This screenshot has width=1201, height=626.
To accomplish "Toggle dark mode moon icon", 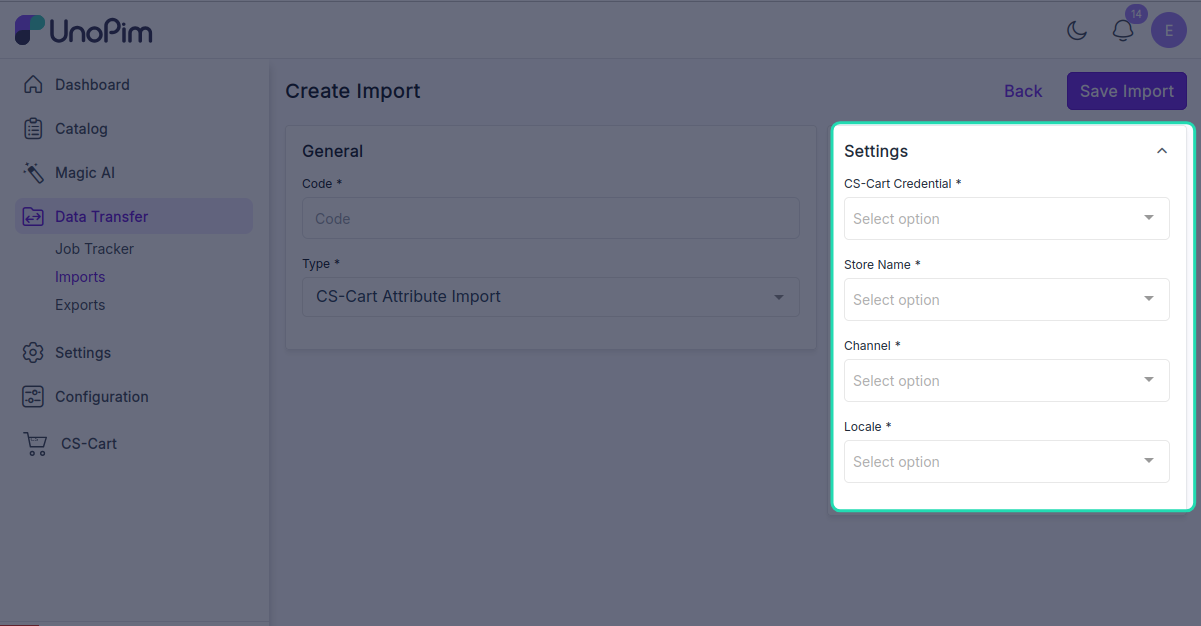I will click(x=1077, y=31).
